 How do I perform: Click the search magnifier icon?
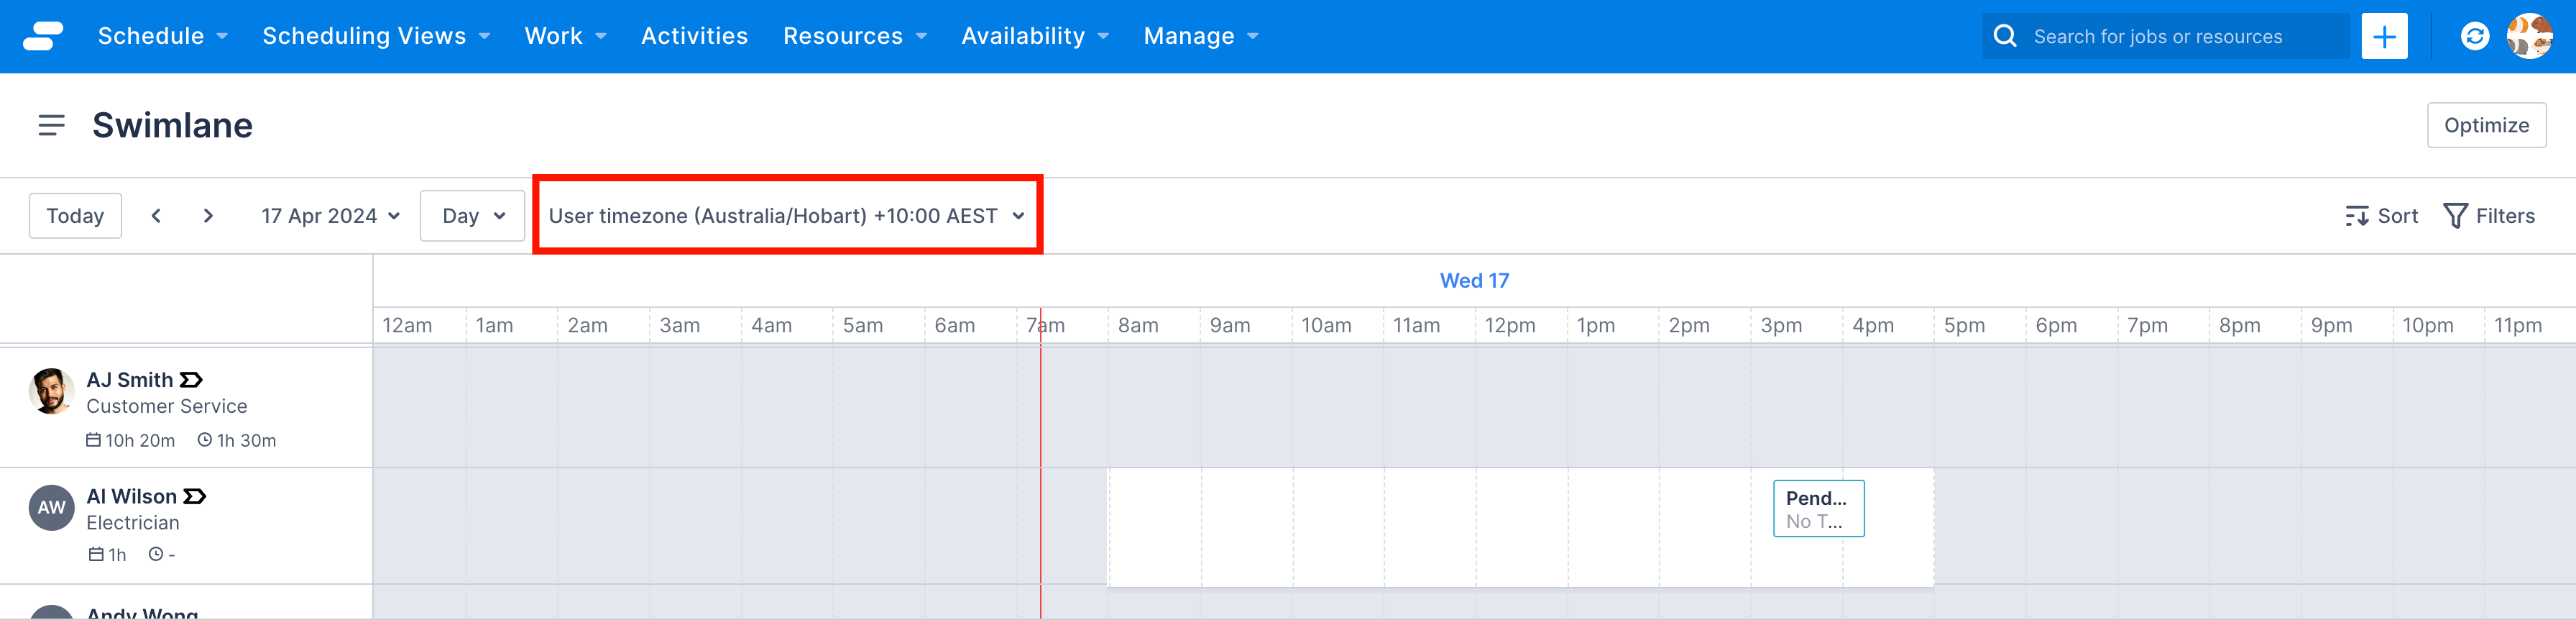pos(2005,36)
